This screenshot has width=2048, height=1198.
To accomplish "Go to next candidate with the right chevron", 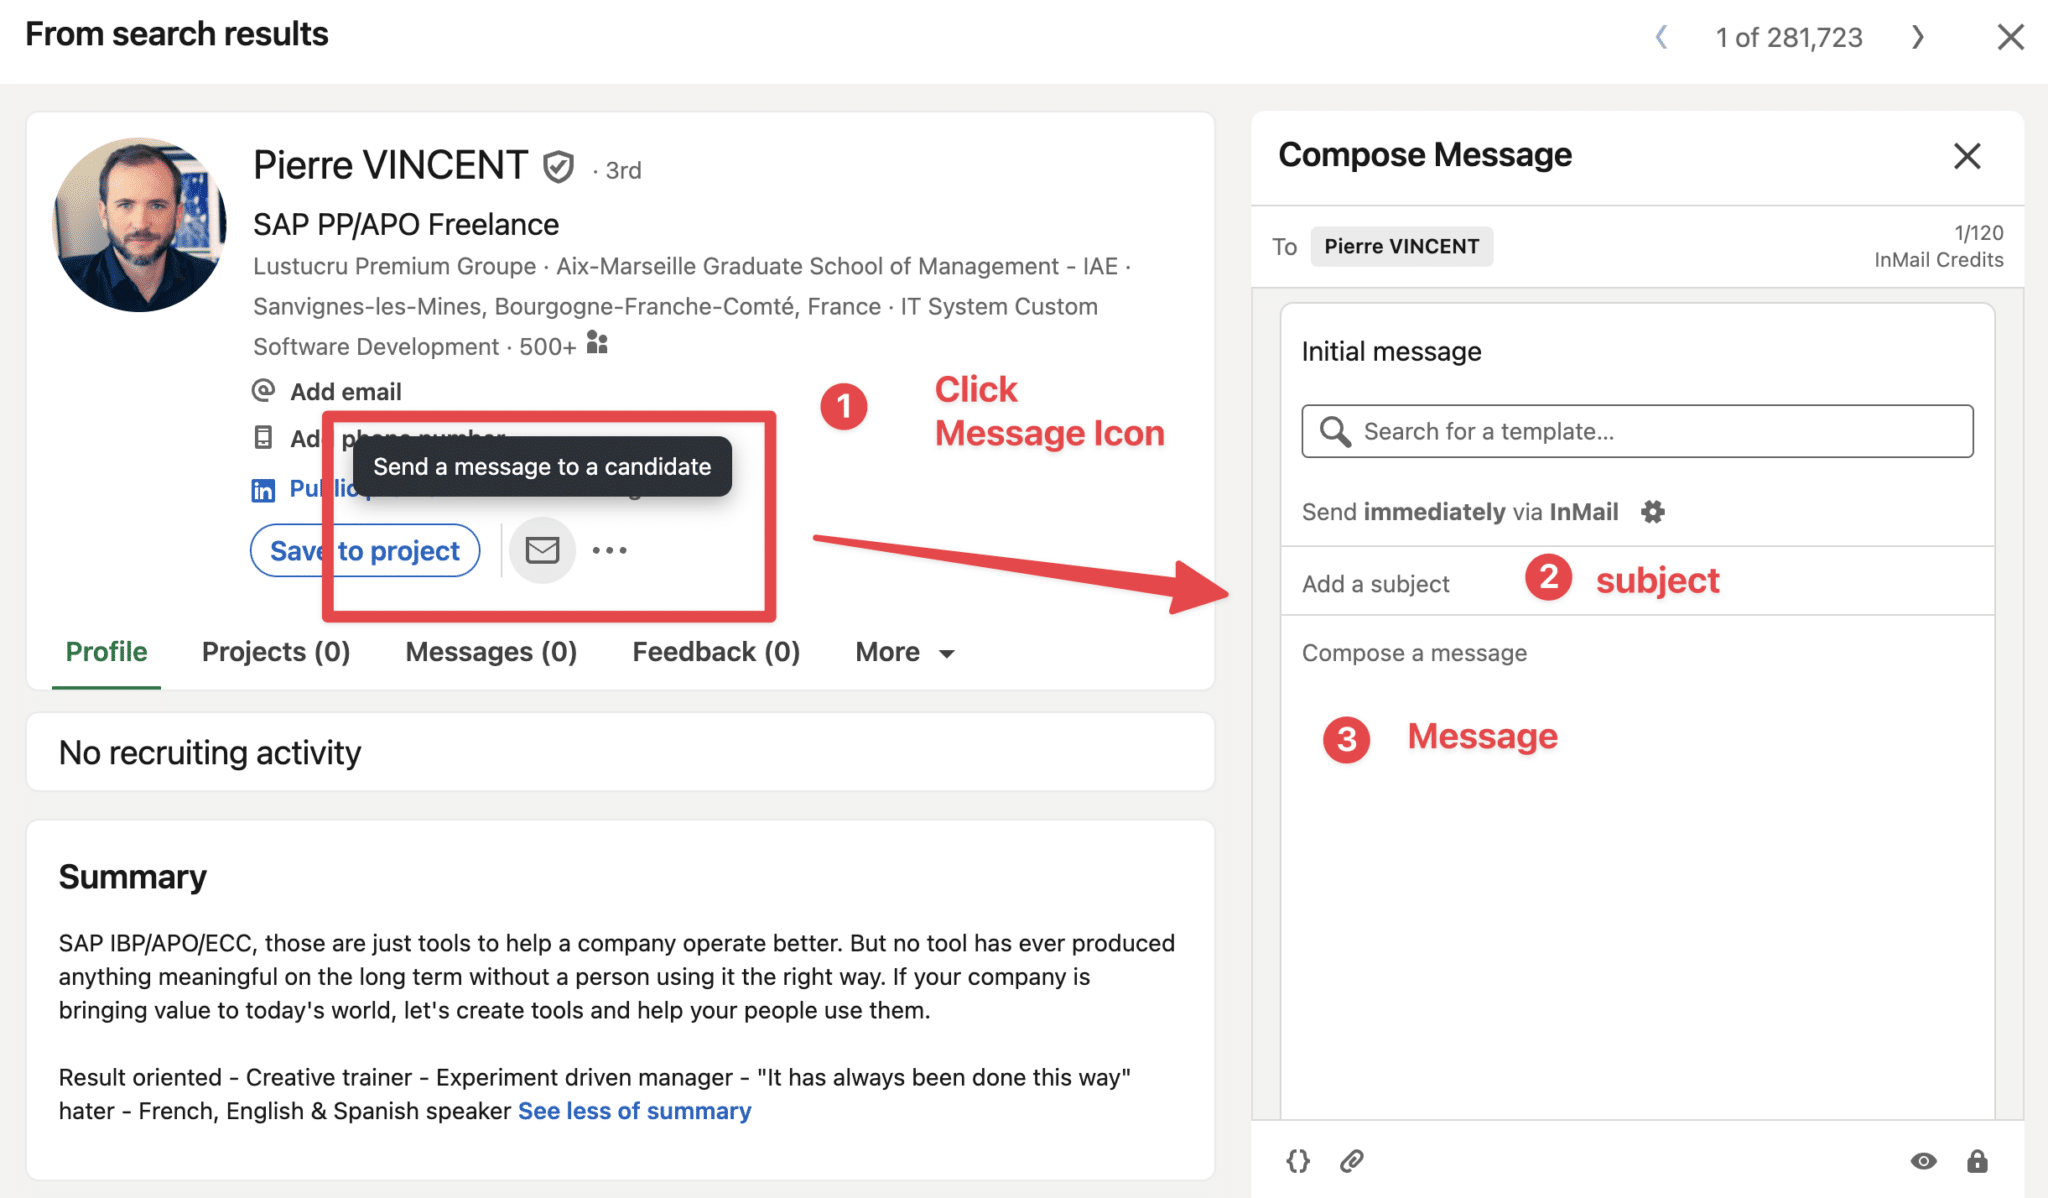I will (x=1918, y=37).
